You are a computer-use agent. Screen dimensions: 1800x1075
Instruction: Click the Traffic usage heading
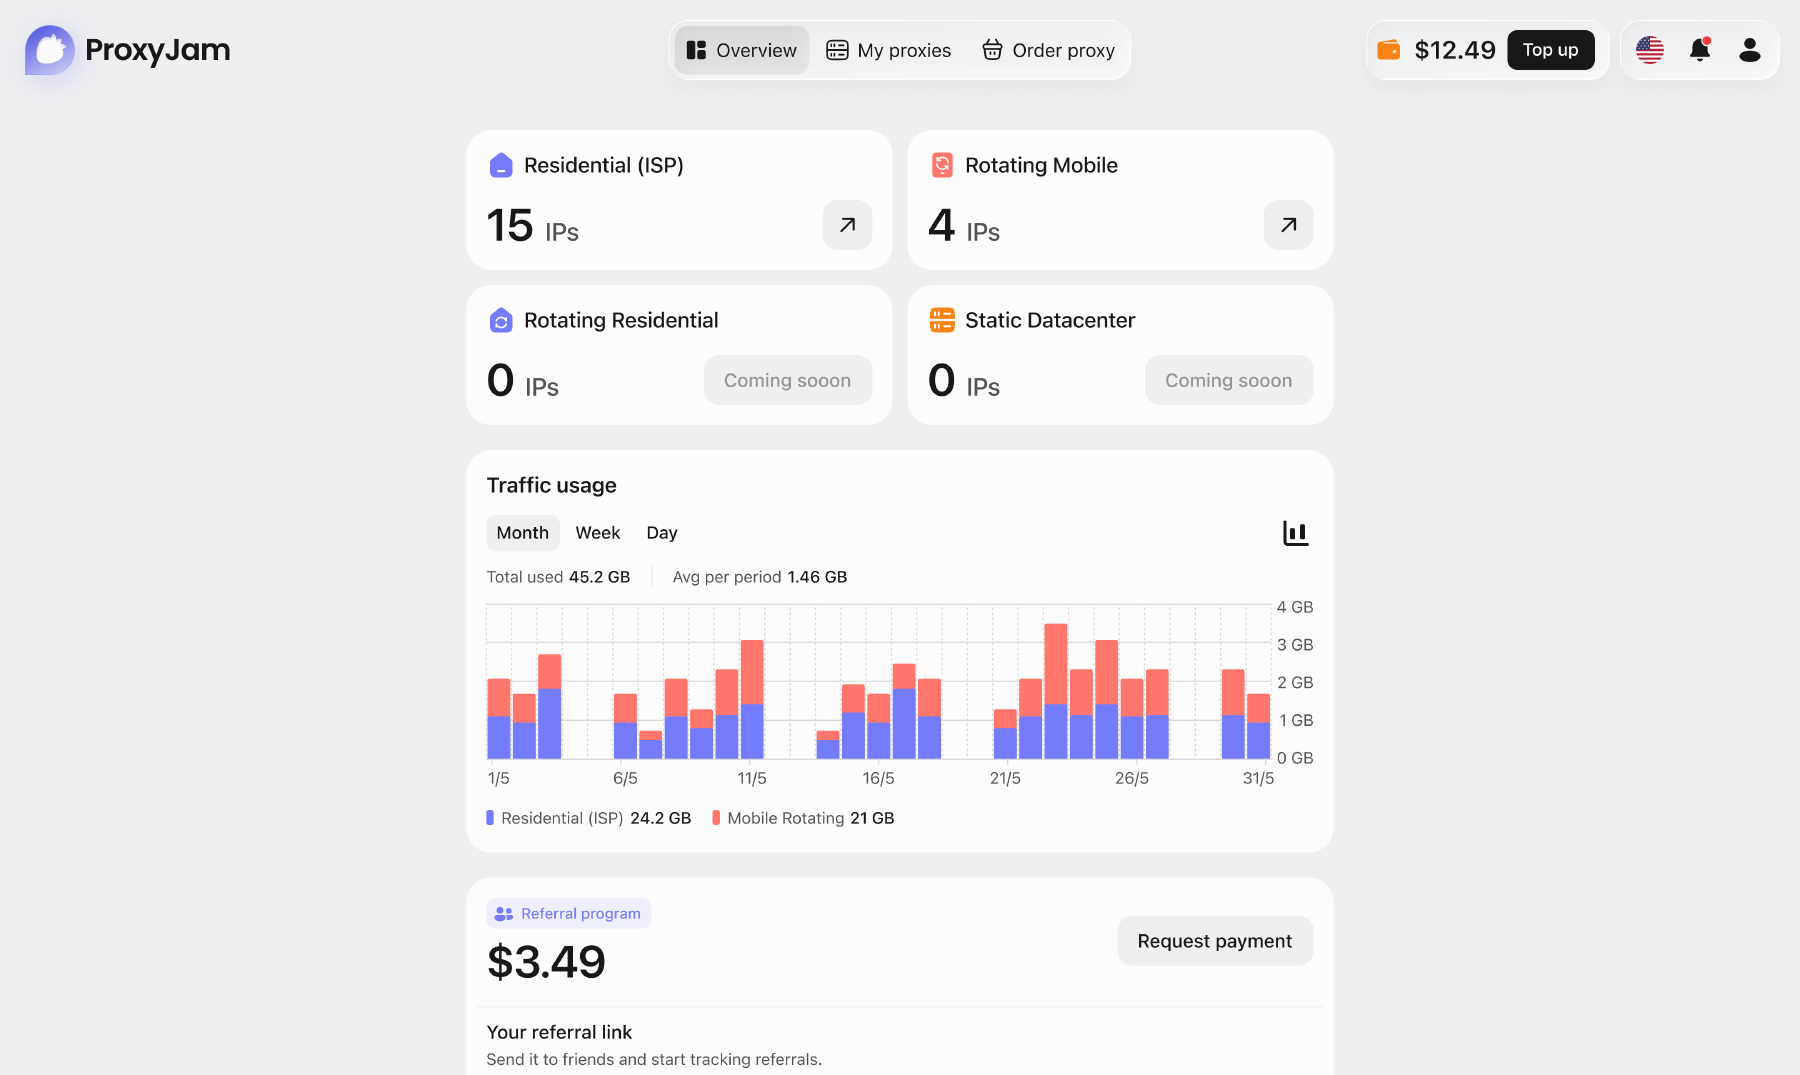pos(551,485)
